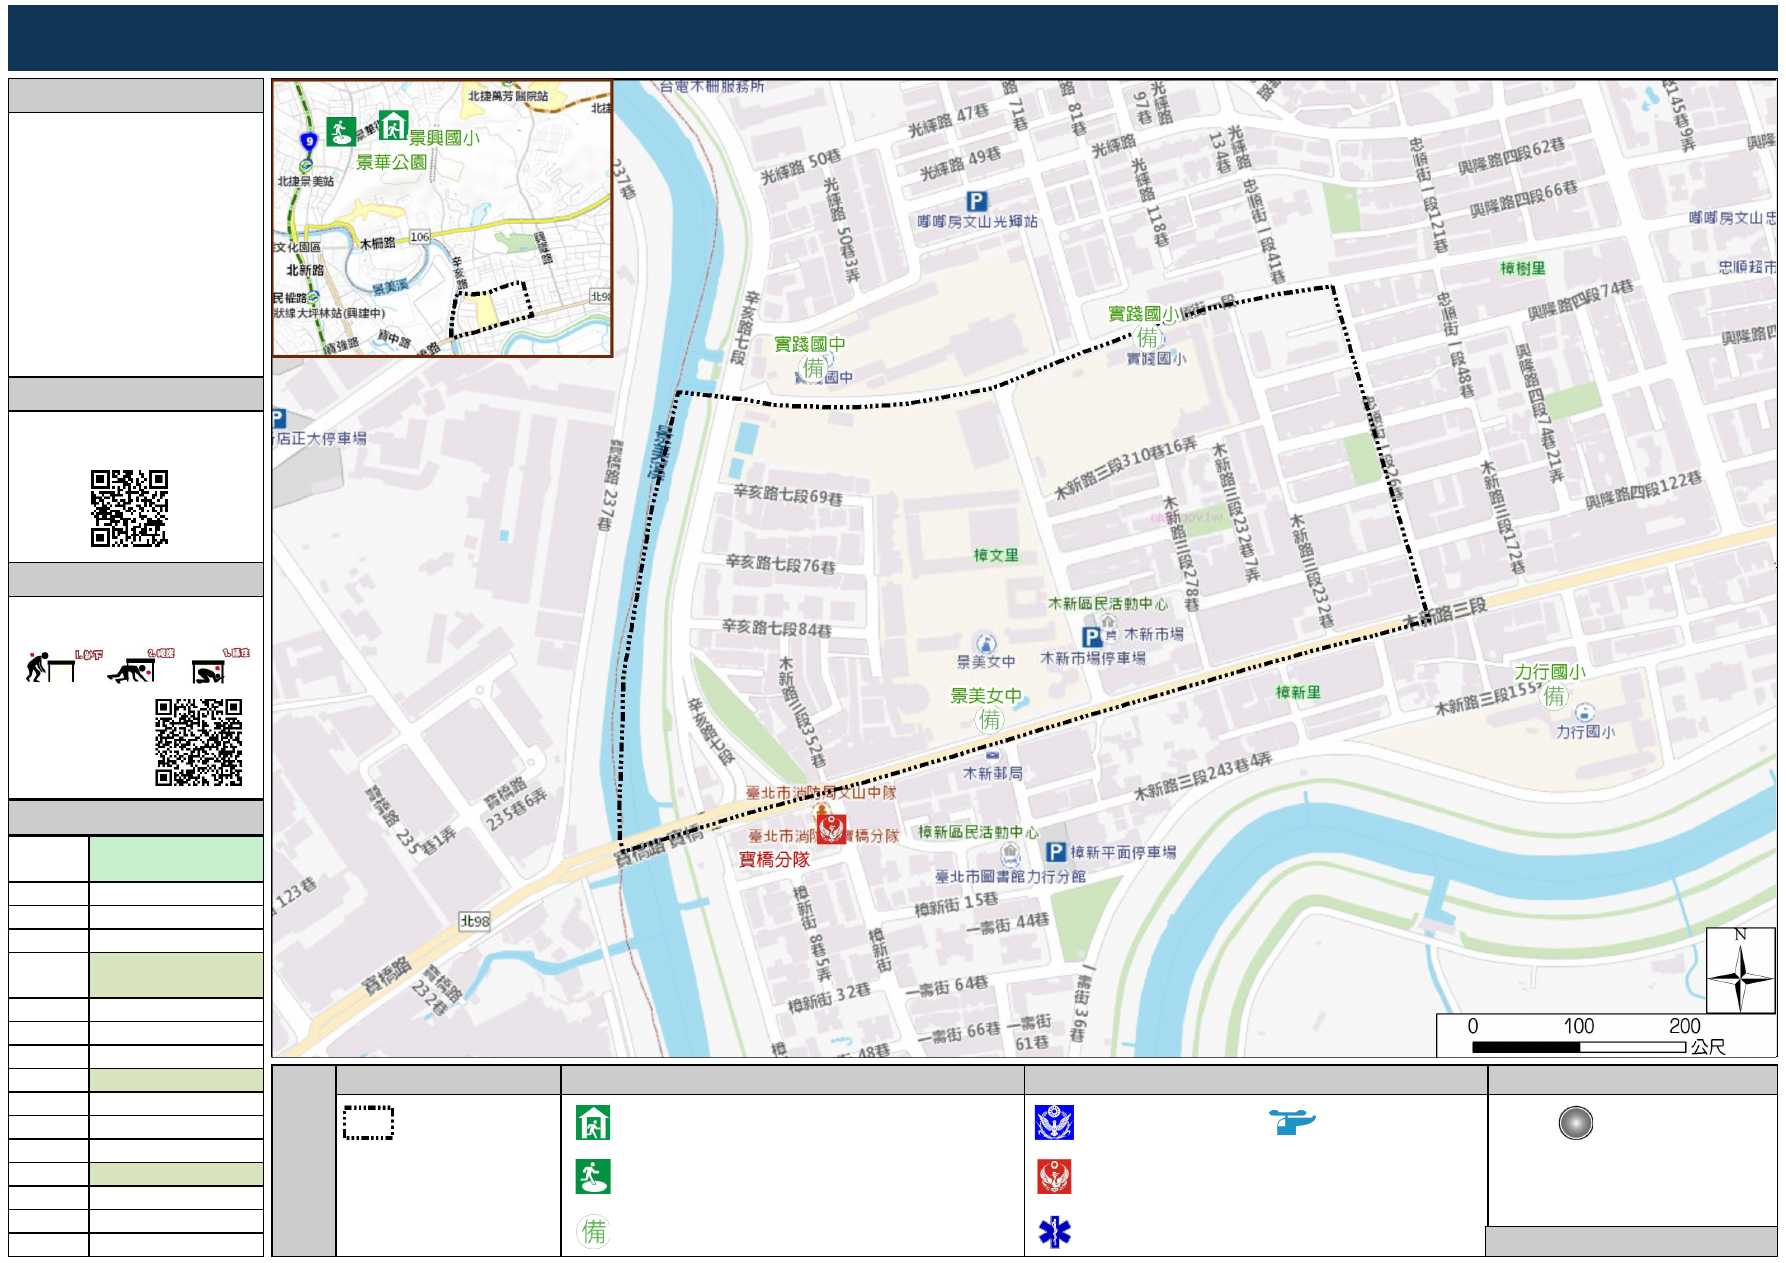The image size is (1786, 1263).
Task: Click the 木新市場停車場 label
Action: (1093, 658)
